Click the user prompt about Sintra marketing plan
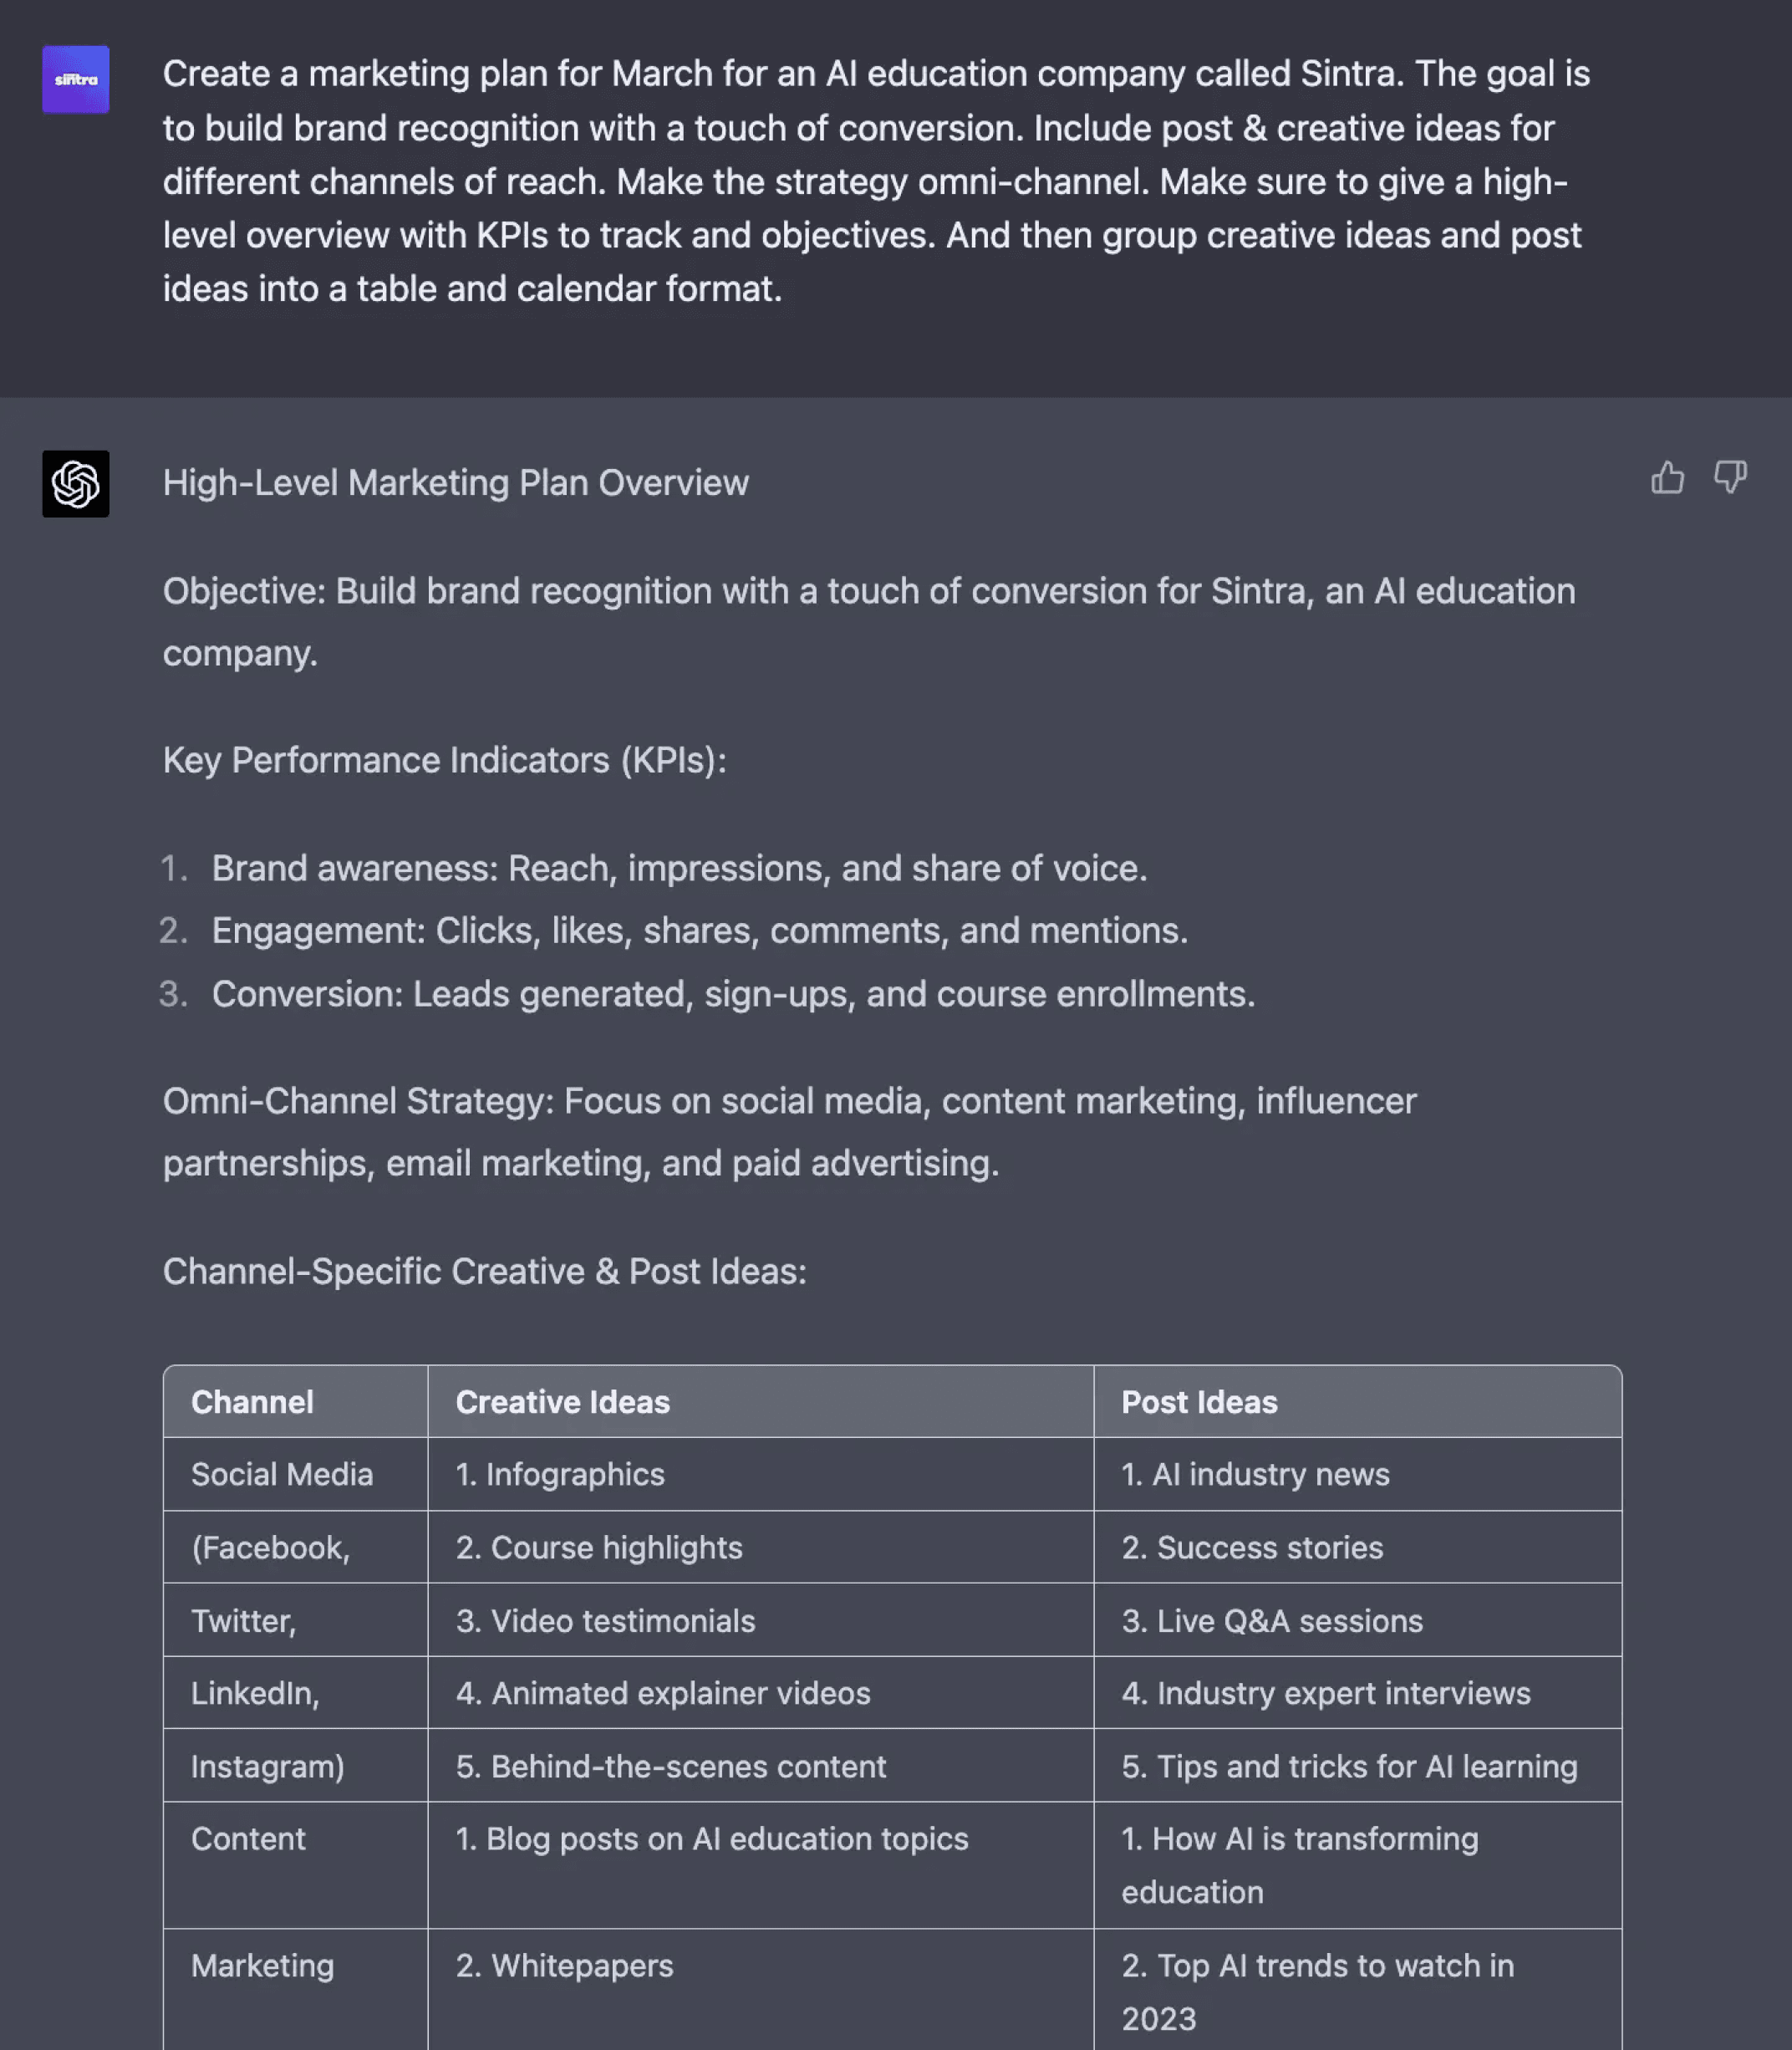The width and height of the screenshot is (1792, 2050). (877, 181)
